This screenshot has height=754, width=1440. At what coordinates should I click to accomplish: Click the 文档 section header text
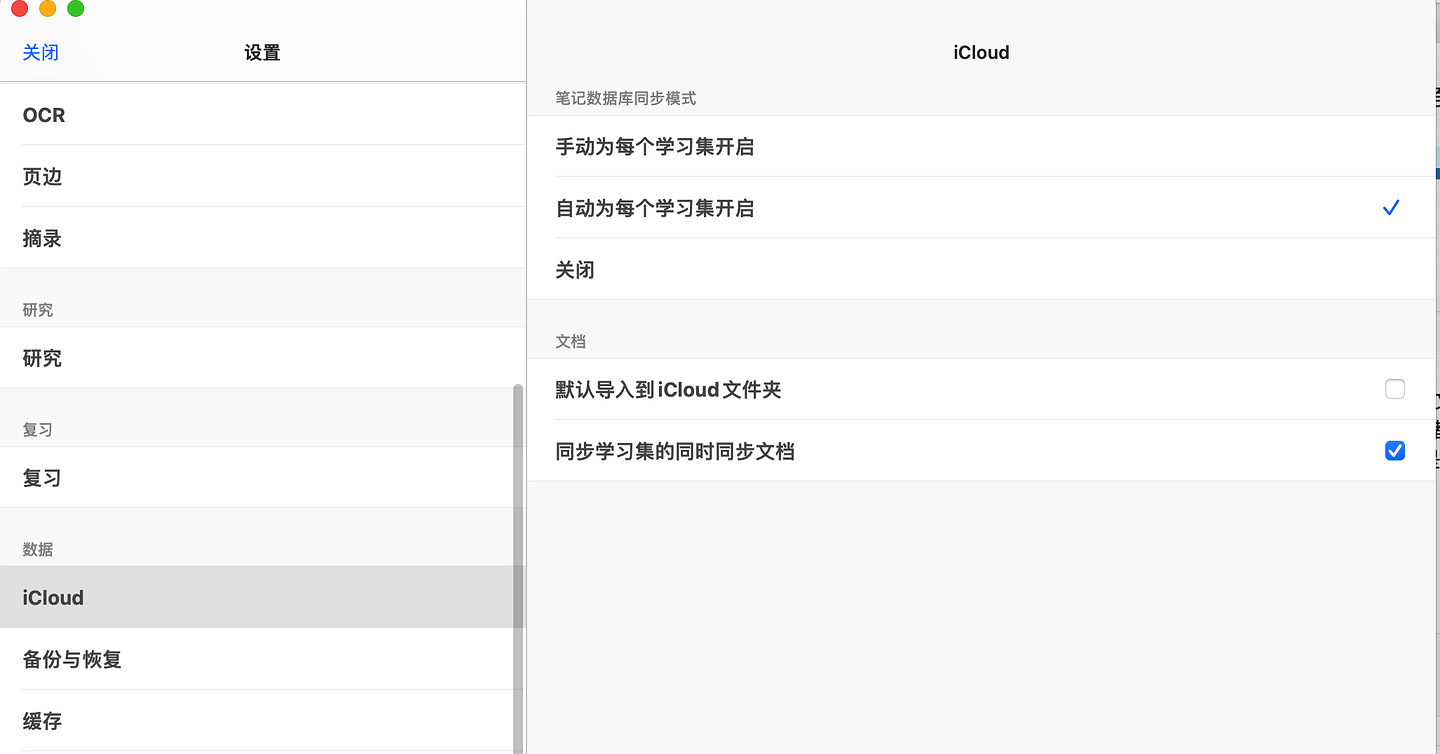571,341
